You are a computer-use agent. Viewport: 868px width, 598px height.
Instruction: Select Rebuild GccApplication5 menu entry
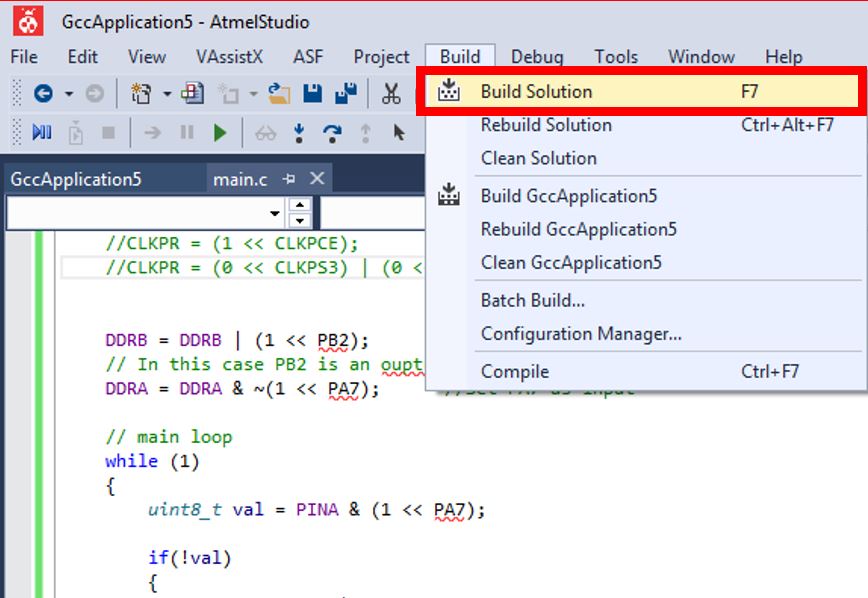click(x=645, y=229)
